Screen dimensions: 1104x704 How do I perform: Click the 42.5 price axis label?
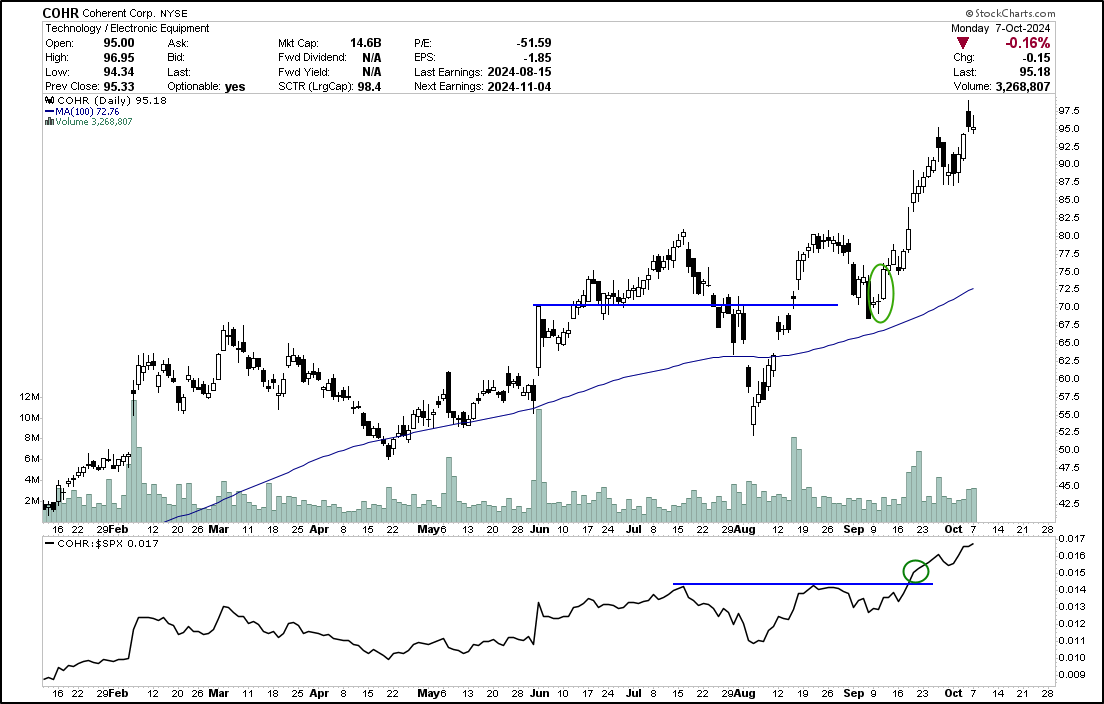click(1070, 503)
